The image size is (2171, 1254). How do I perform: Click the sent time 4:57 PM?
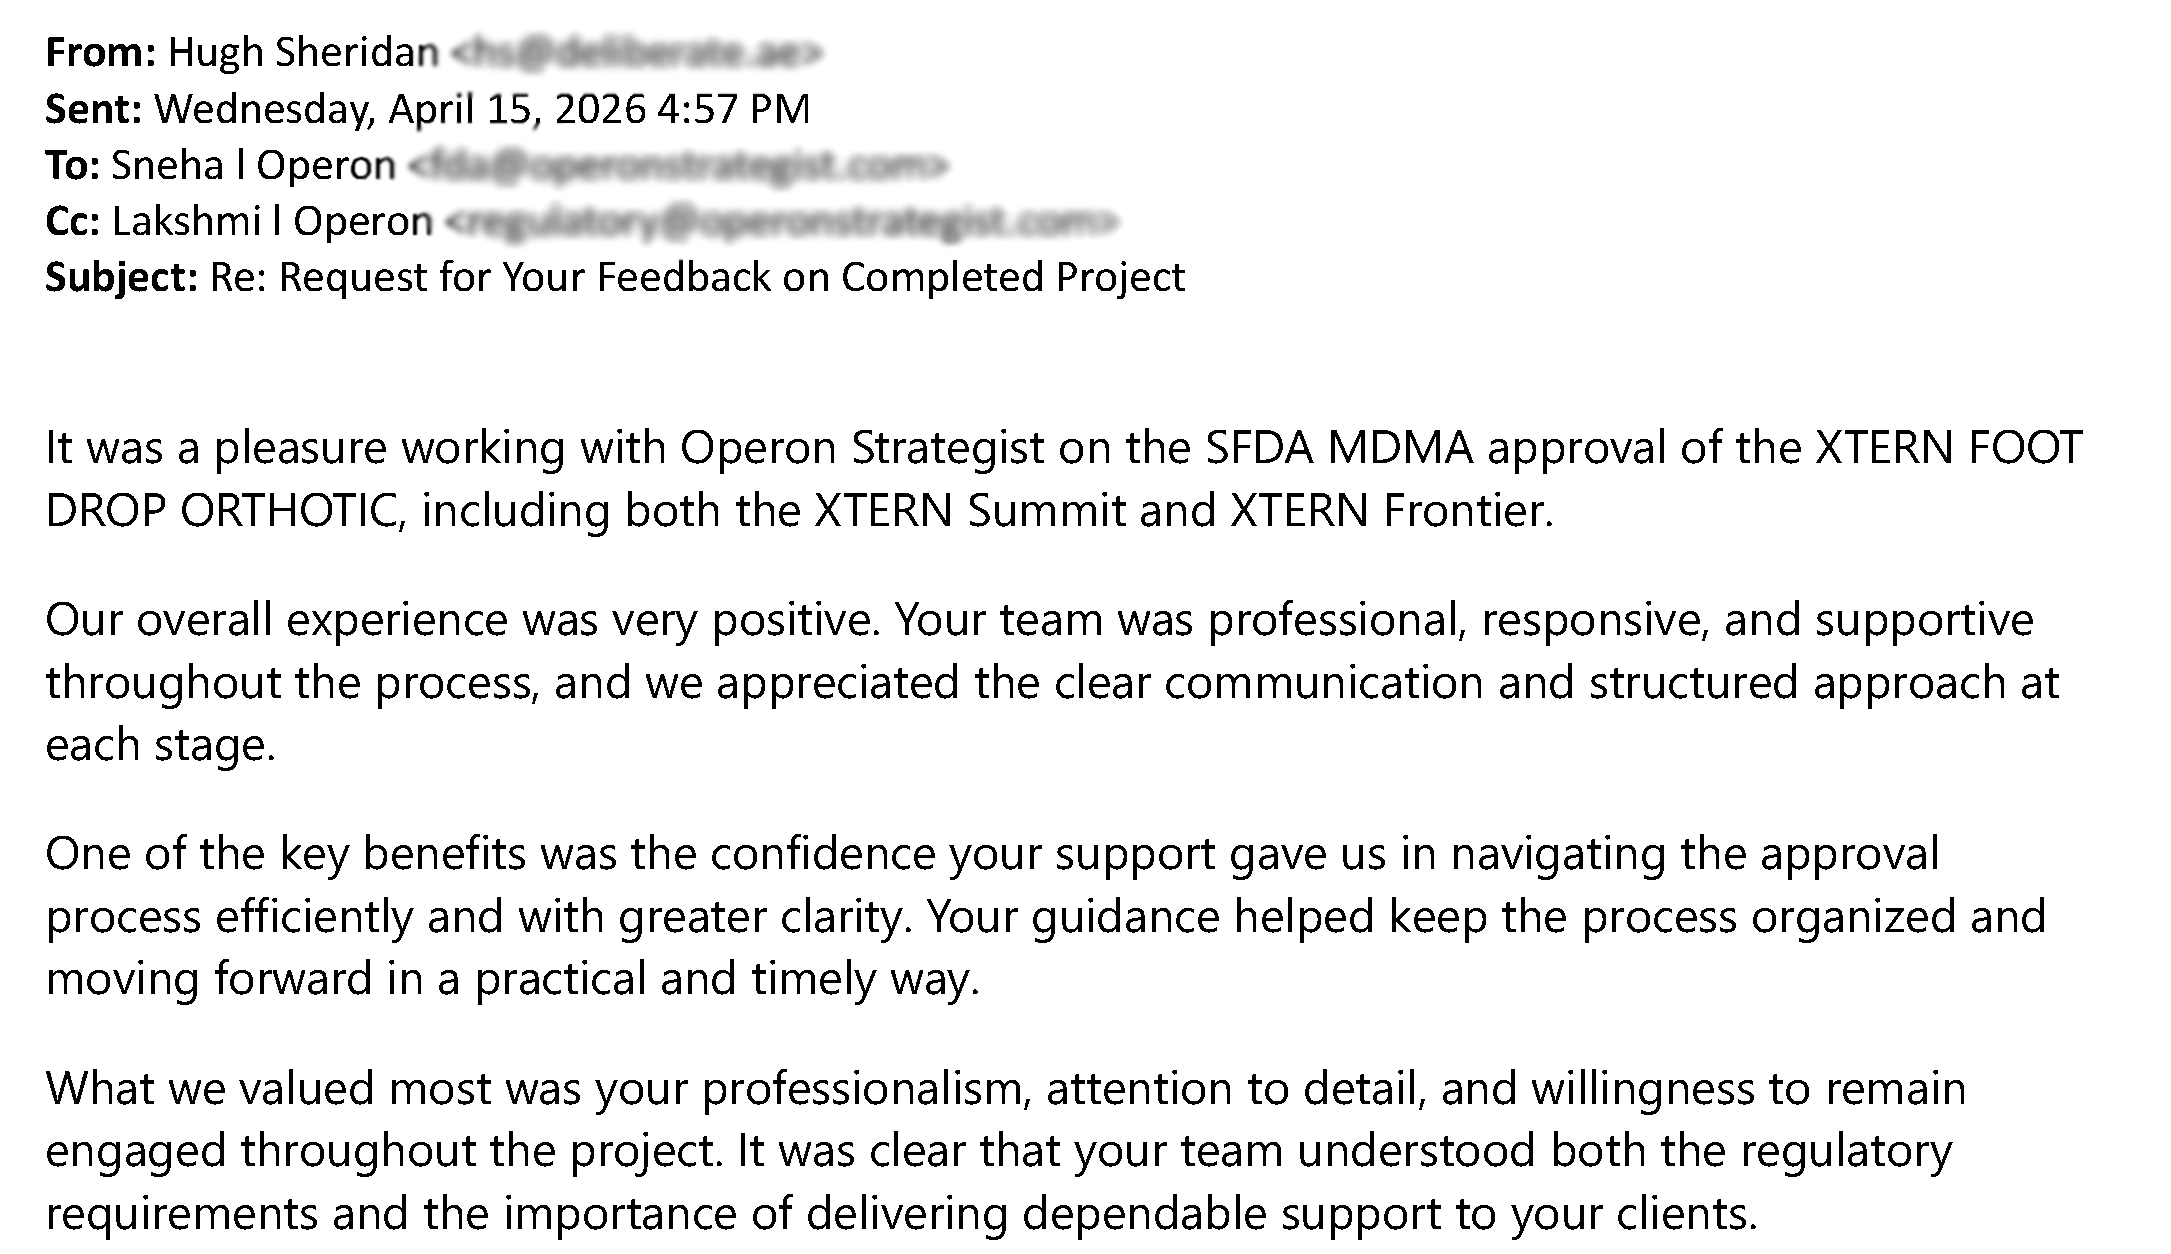tap(734, 108)
